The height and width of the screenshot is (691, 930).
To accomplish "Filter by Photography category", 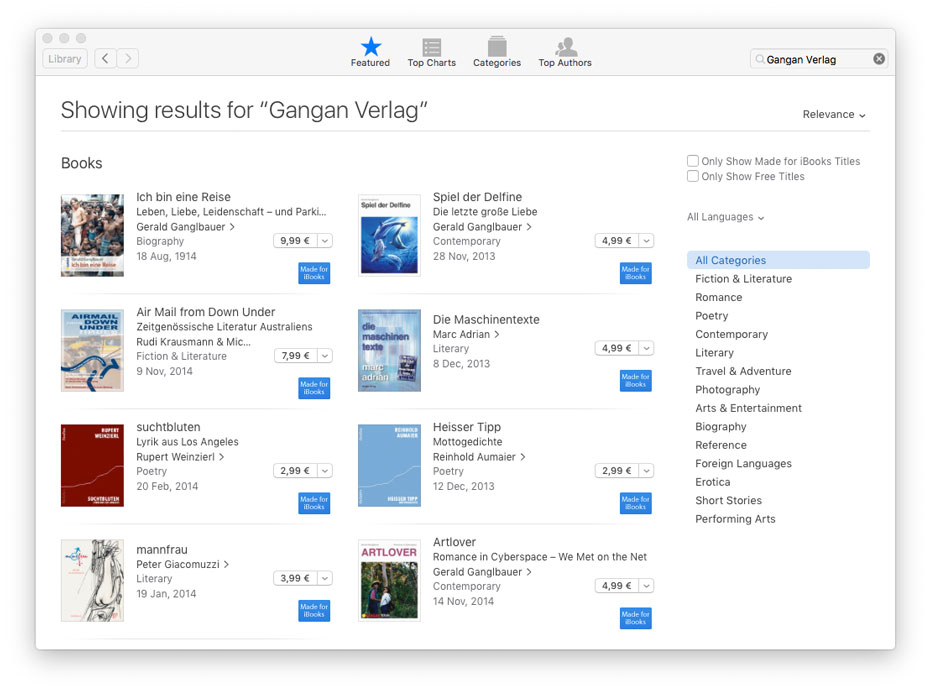I will [x=727, y=390].
